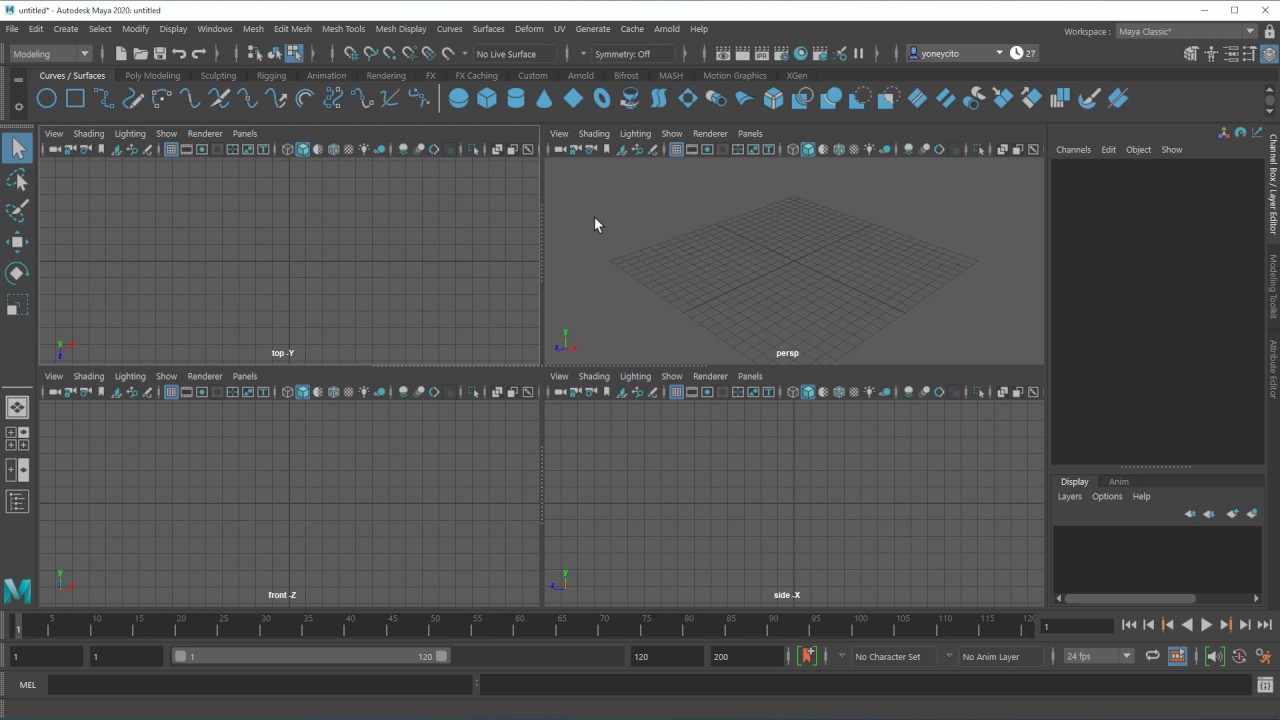This screenshot has height=720, width=1280.
Task: Toggle timeline audio speaker icon
Action: coord(1214,656)
